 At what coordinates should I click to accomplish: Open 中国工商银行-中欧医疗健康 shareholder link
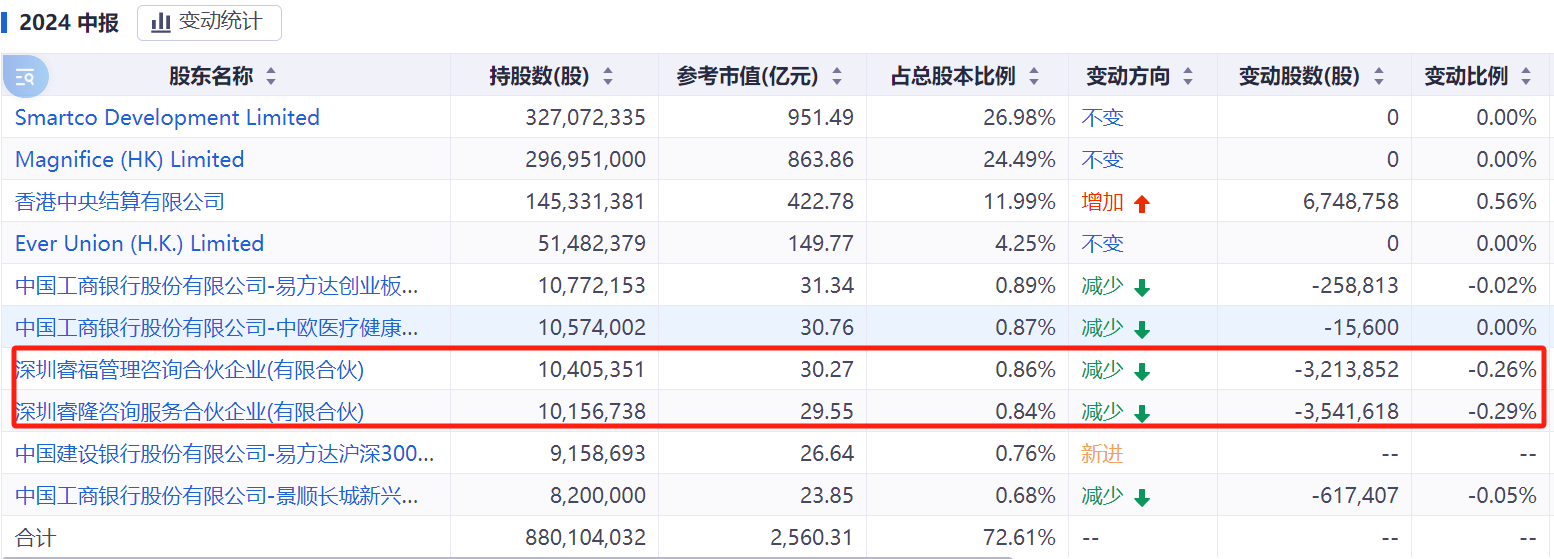click(217, 327)
